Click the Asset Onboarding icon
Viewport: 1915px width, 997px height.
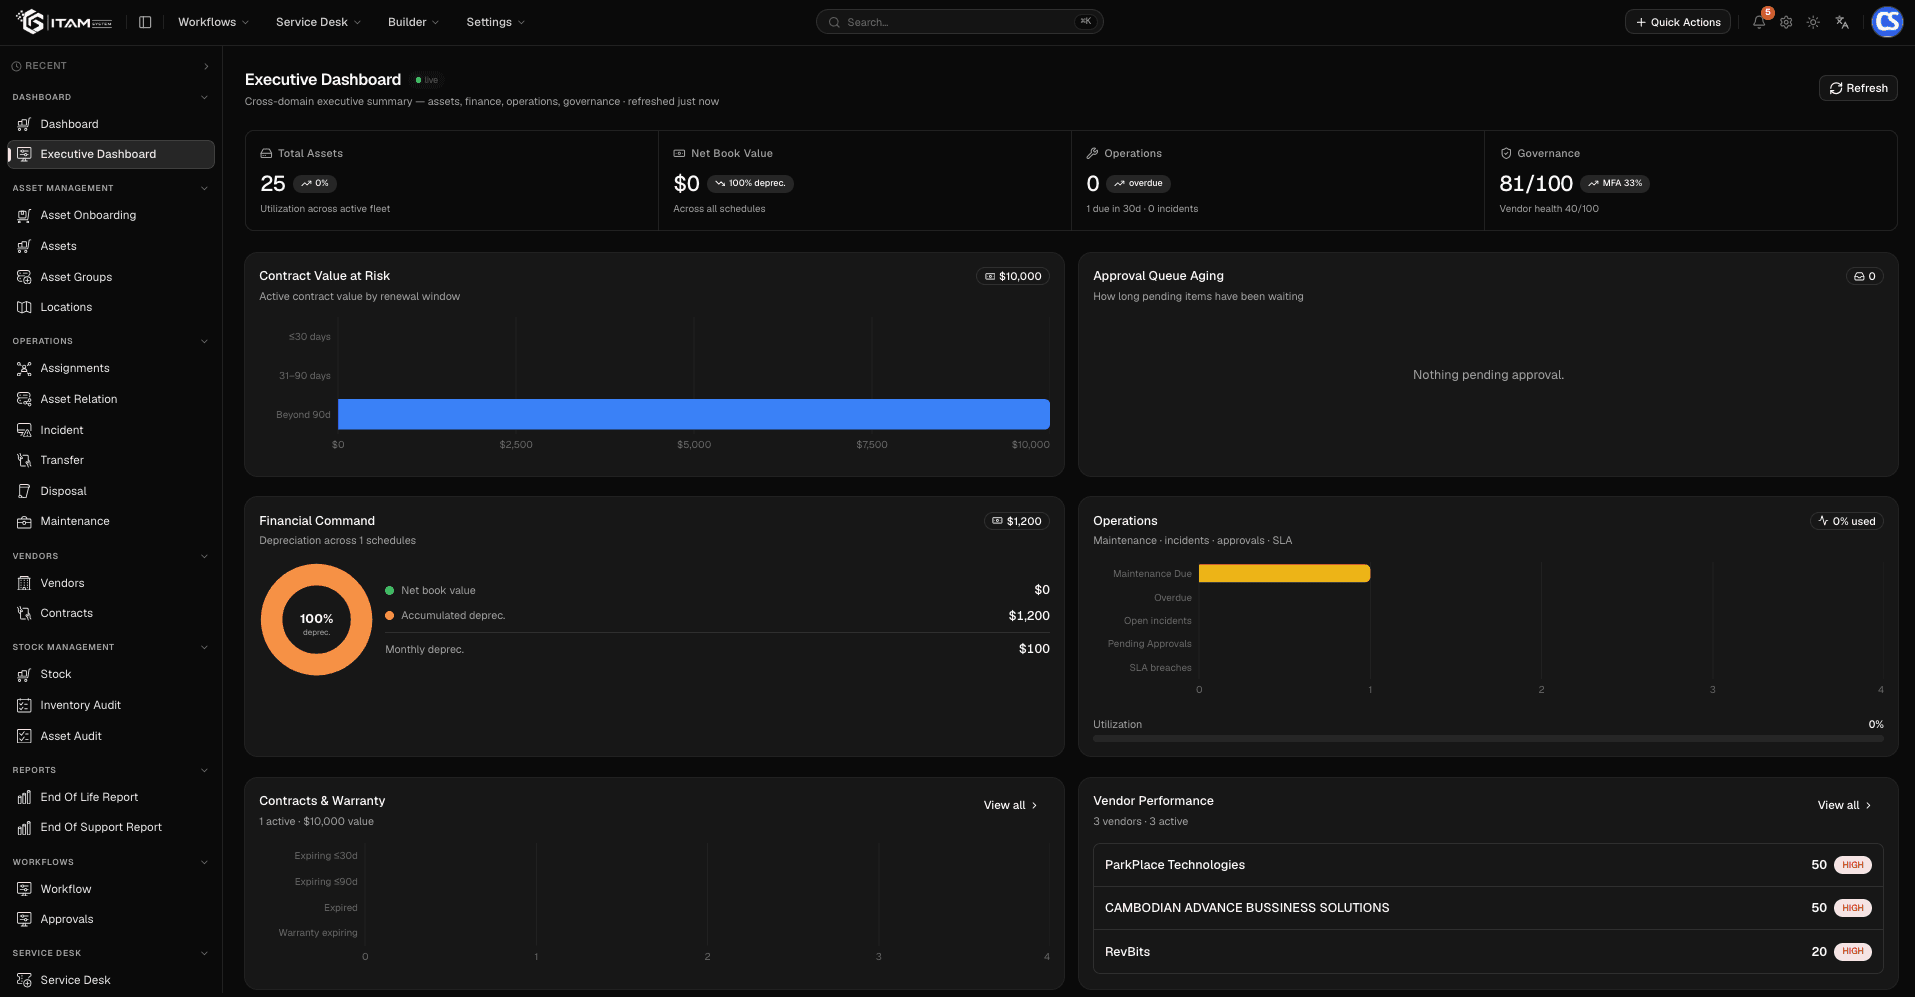pyautogui.click(x=24, y=215)
